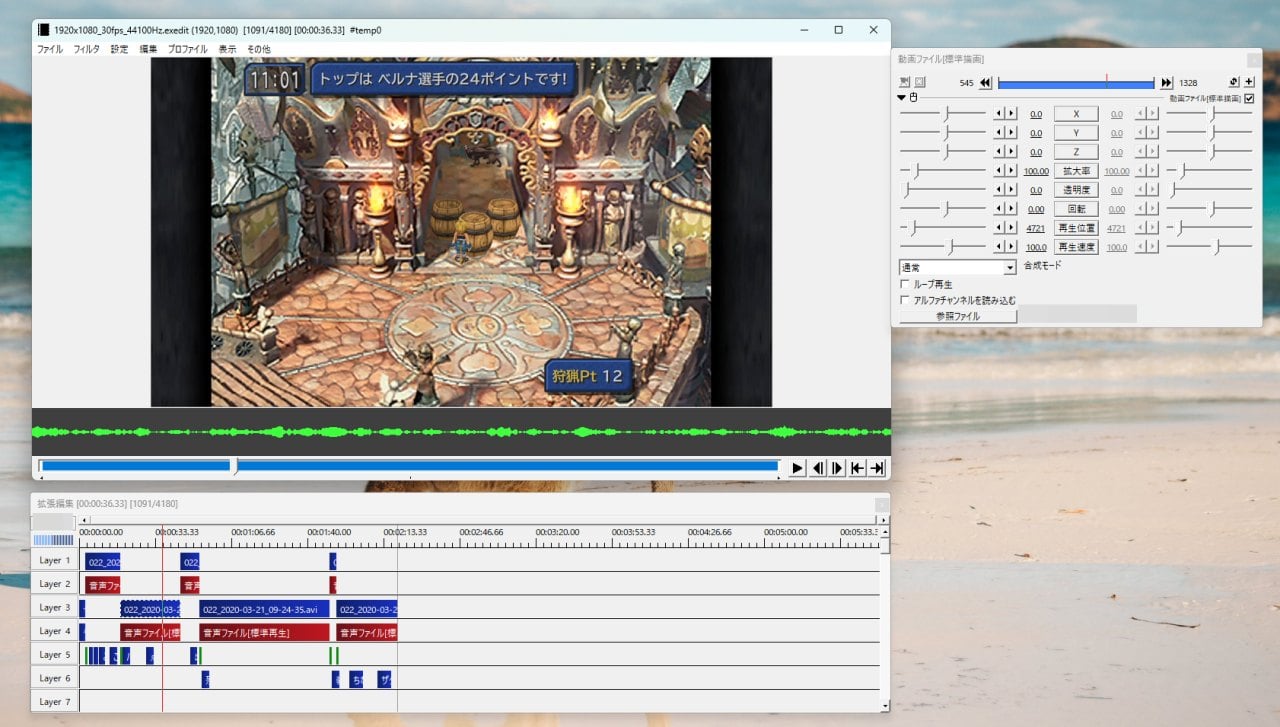Open the 合成モード dropdown showing 通常
Image resolution: width=1280 pixels, height=727 pixels.
(x=958, y=267)
